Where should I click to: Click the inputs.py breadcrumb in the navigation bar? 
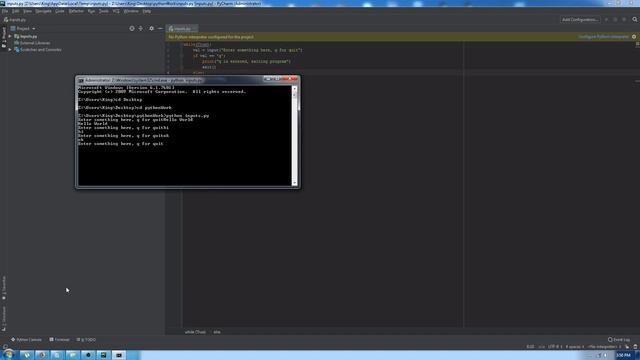15,20
